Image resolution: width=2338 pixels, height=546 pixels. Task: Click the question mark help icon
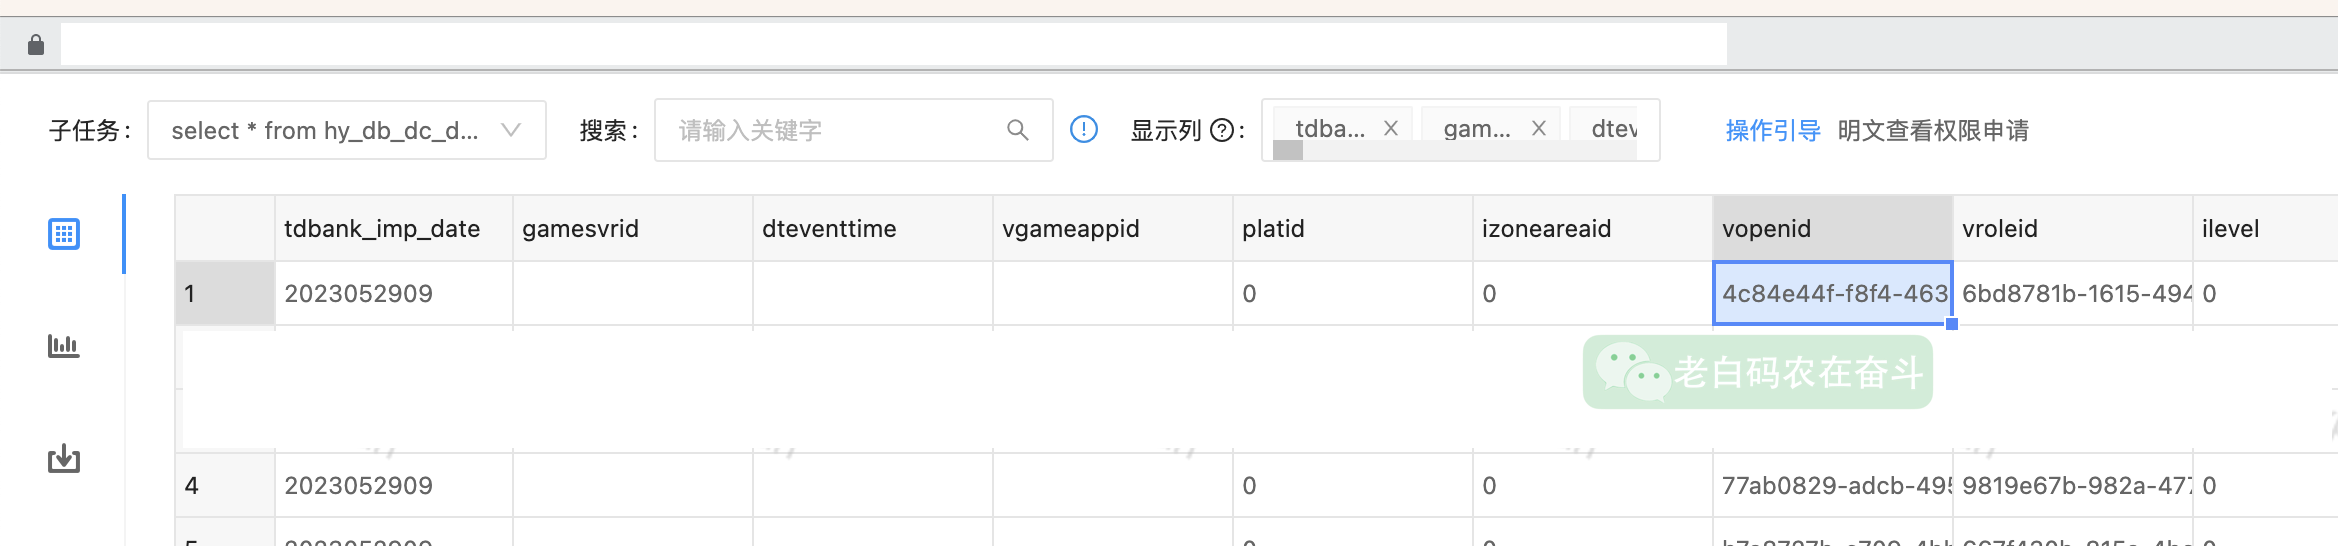1222,130
